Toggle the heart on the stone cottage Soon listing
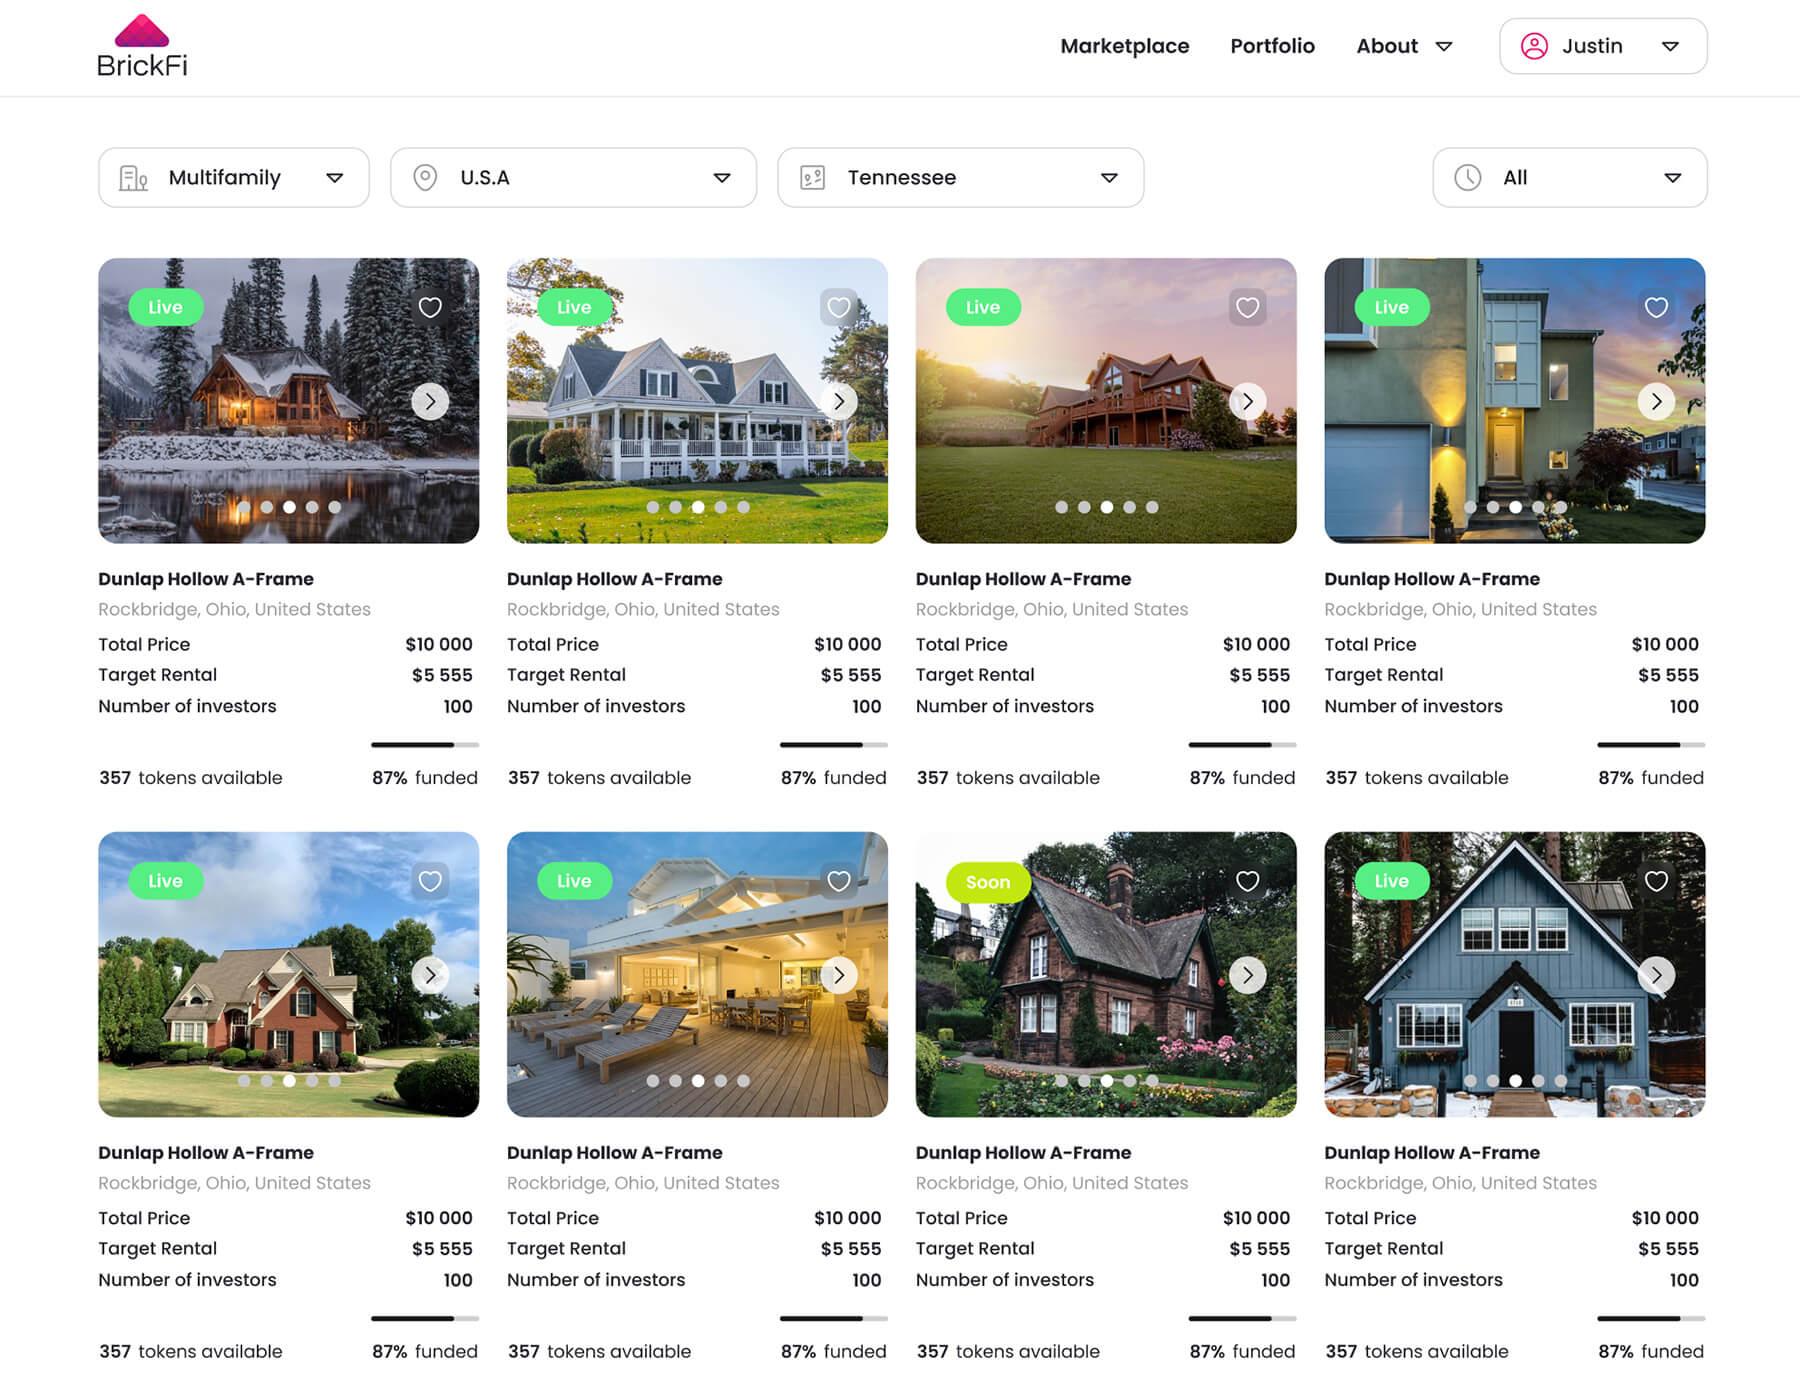Screen dimensions: 1800x1394 tap(1247, 881)
